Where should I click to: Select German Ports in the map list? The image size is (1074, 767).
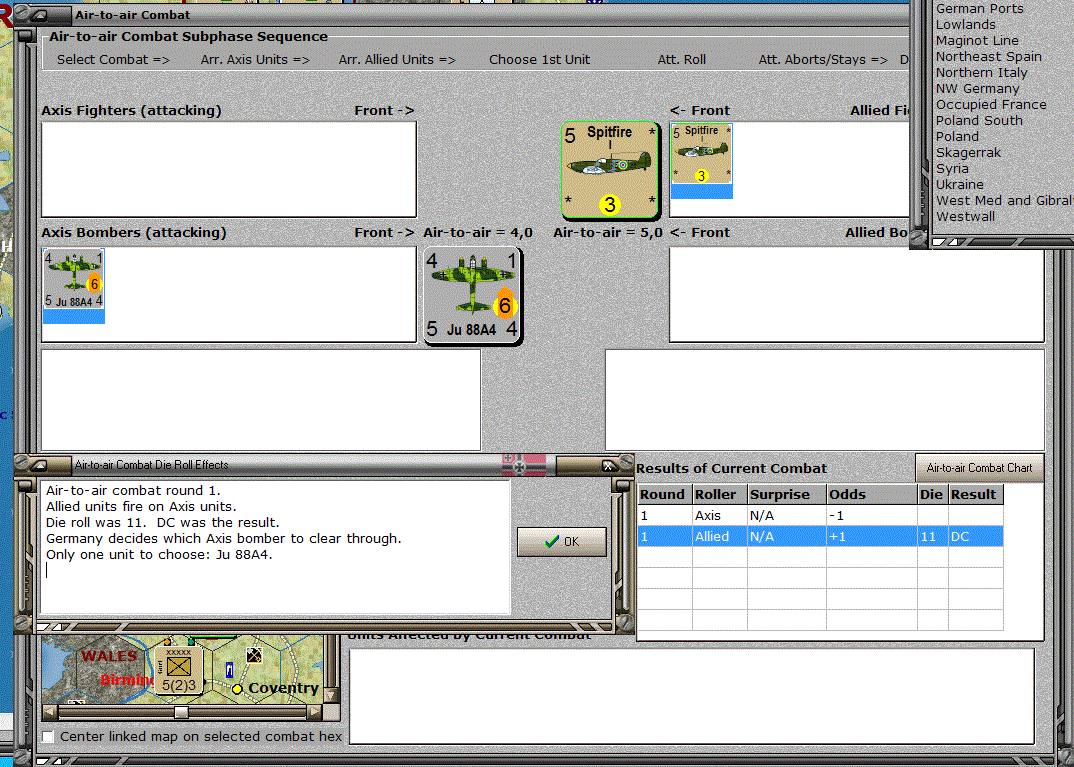(x=979, y=9)
